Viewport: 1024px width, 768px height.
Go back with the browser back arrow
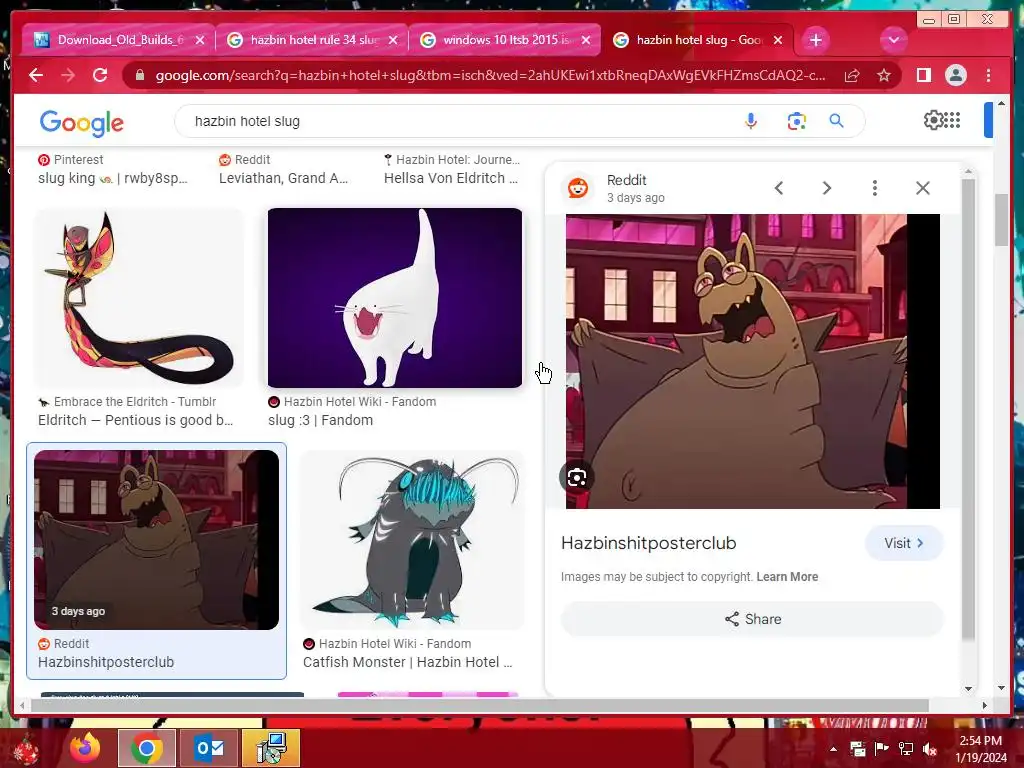click(36, 75)
